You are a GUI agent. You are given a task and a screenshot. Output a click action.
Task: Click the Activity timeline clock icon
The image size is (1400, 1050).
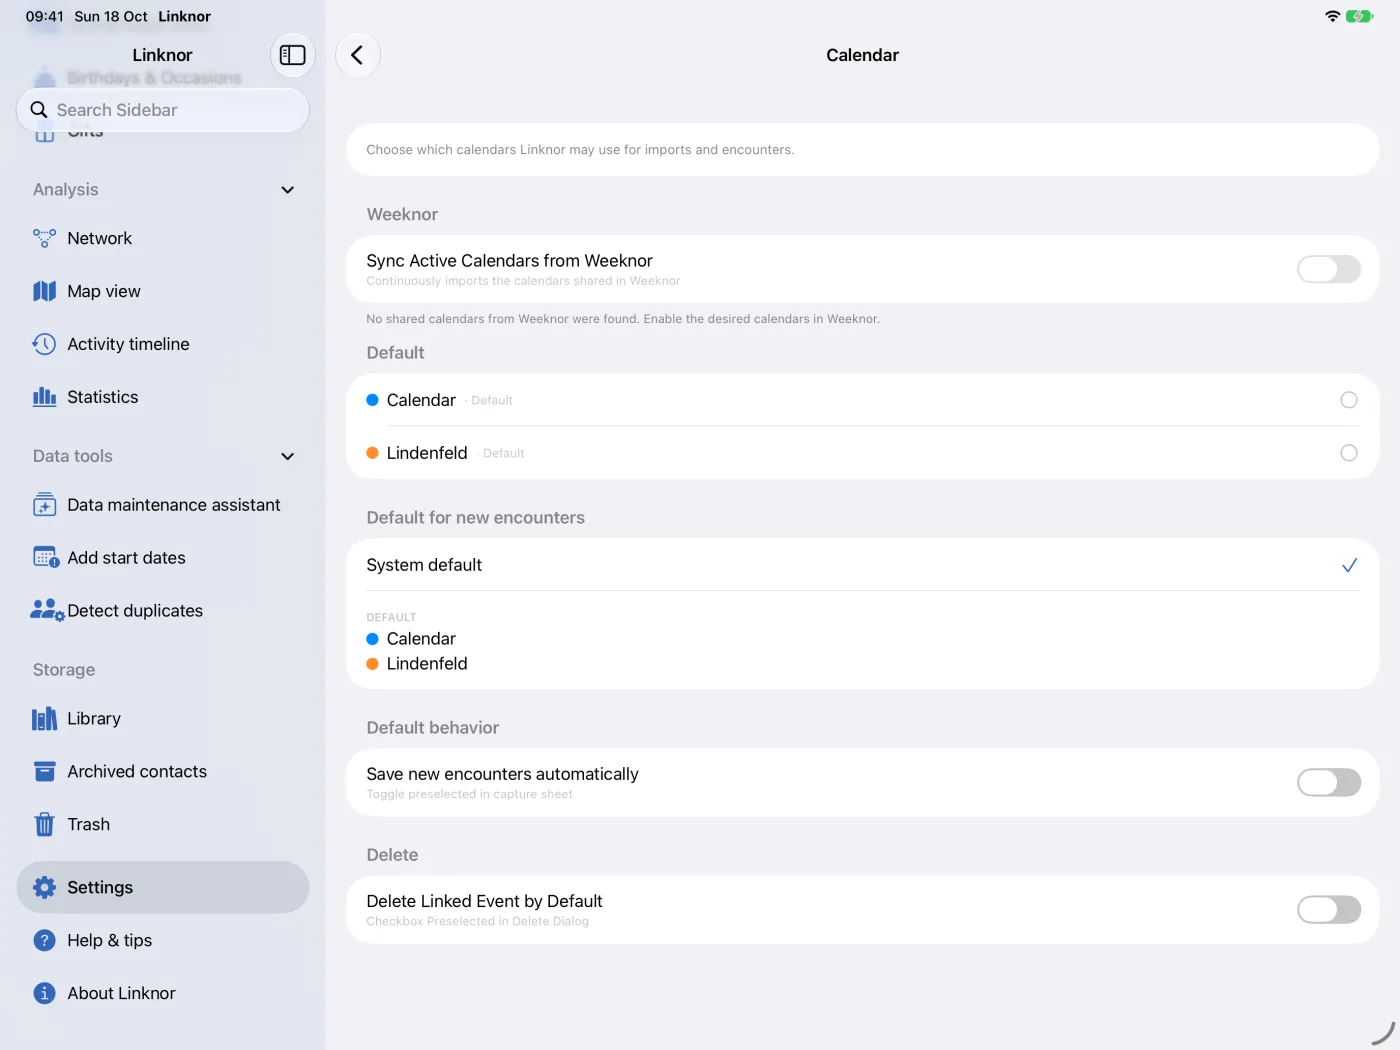(44, 344)
